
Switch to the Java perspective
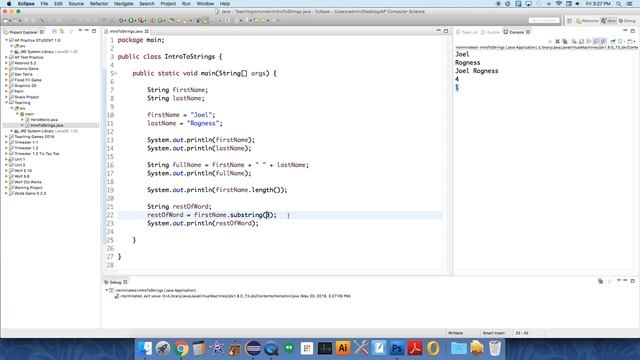coord(608,21)
